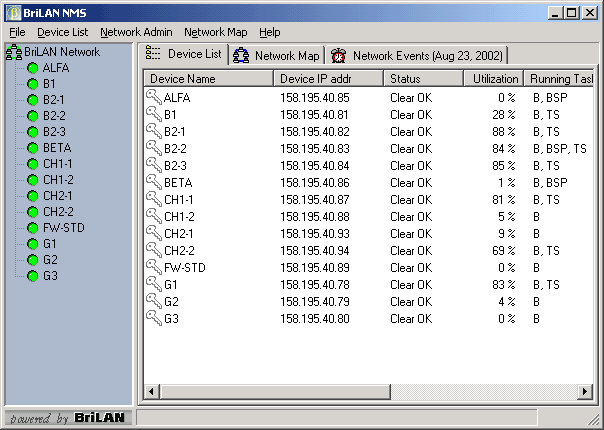Click the green status dot beside BETA

click(33, 148)
